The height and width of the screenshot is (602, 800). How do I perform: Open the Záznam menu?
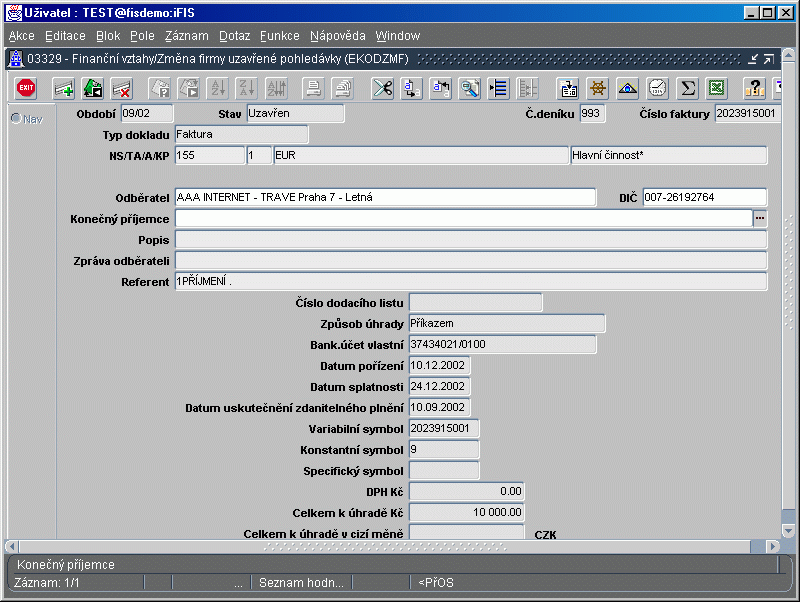(x=186, y=36)
